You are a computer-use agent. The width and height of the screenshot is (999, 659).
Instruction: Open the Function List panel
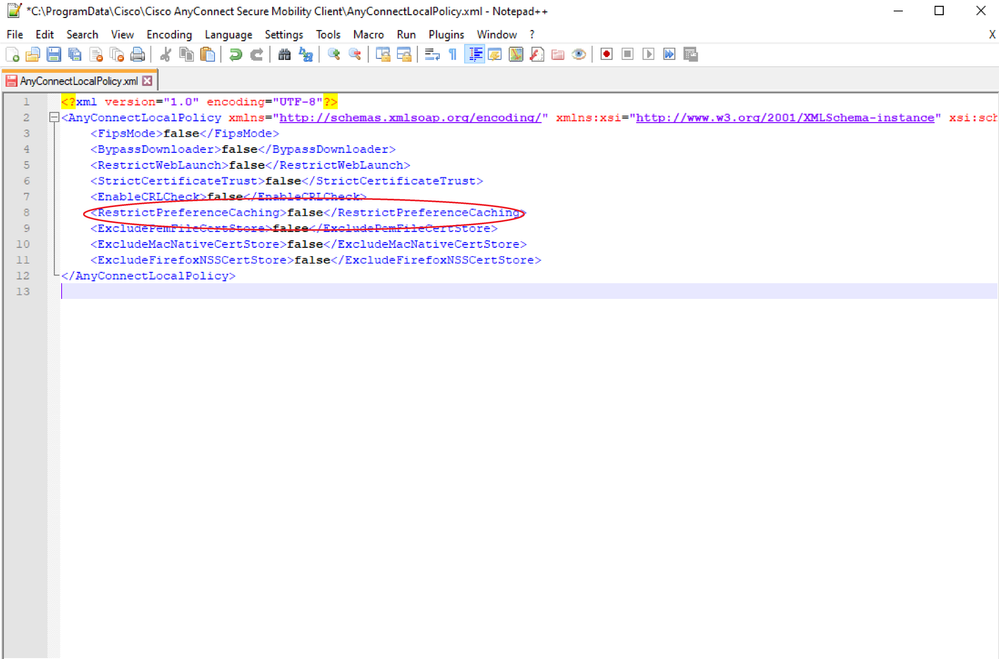[x=537, y=55]
